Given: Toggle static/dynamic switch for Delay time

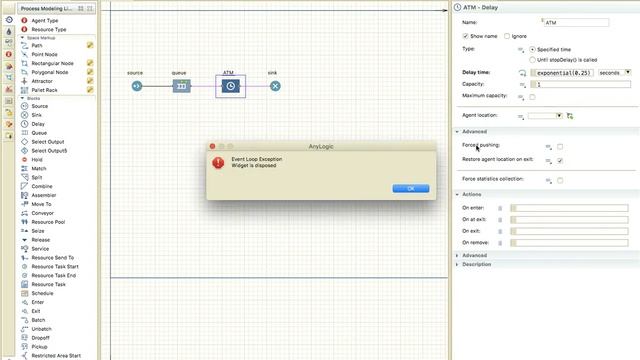Looking at the screenshot, I should click(522, 73).
